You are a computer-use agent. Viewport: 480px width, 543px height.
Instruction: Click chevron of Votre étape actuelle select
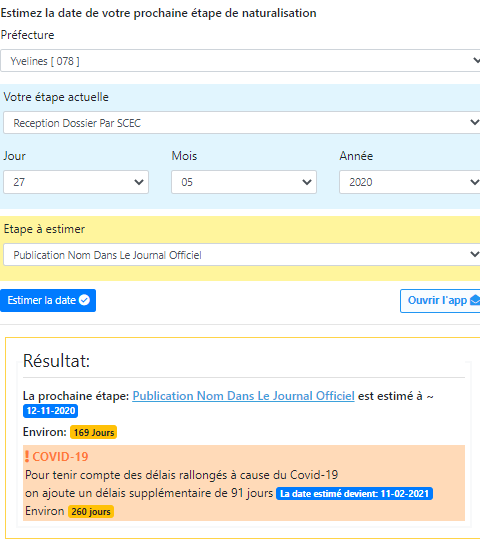click(475, 122)
